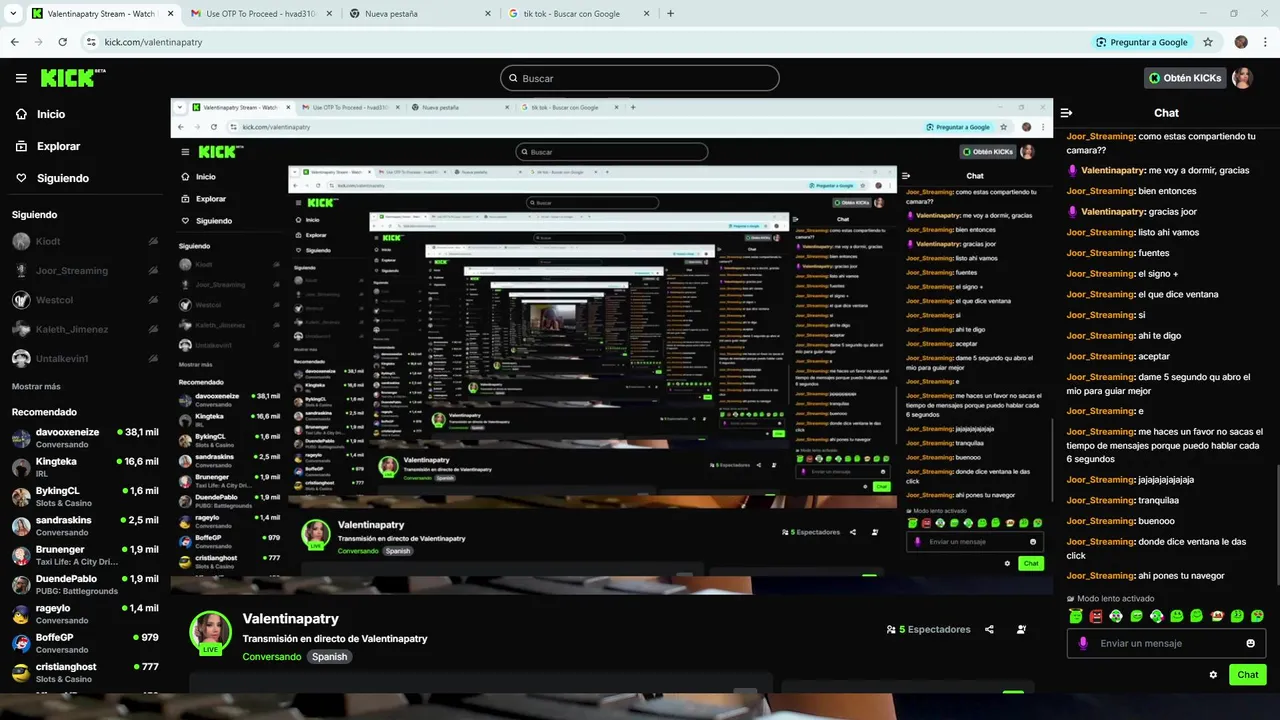This screenshot has height=720, width=1280.
Task: Click the Recomendado heading in the page sidebar
Action: [44, 412]
